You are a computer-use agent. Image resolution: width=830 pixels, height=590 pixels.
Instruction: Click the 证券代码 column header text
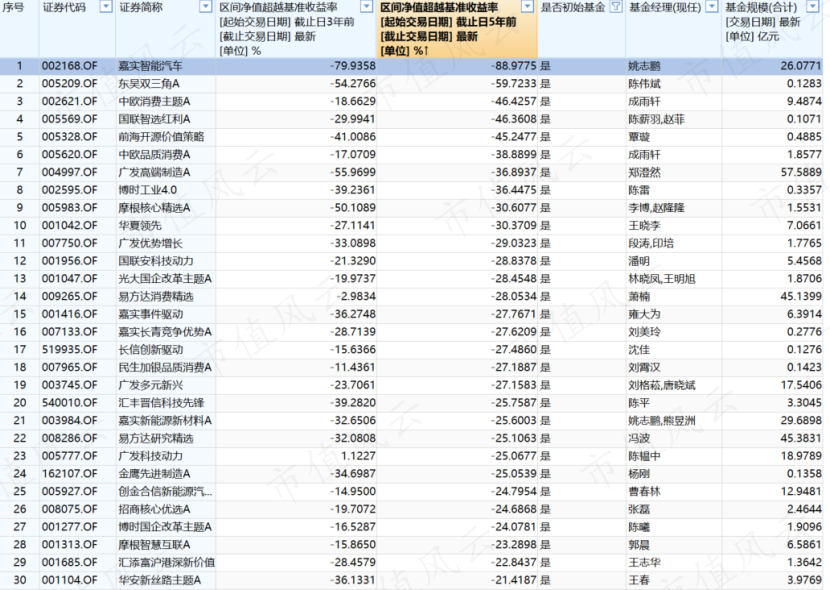pos(64,7)
